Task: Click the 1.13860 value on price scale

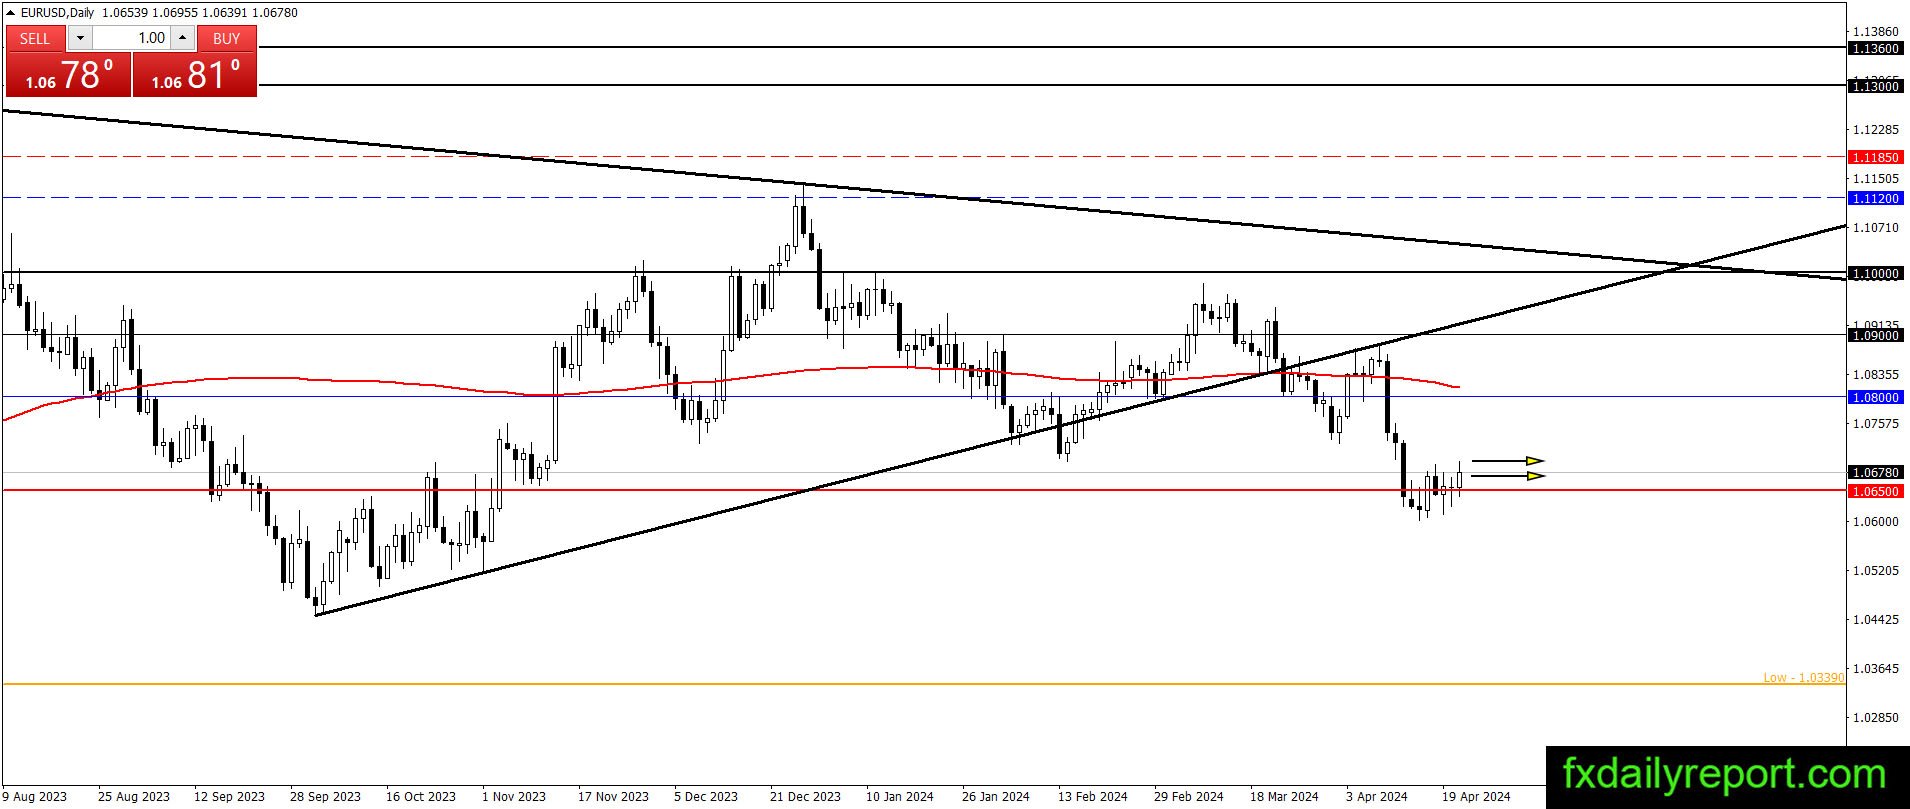Action: click(x=1875, y=32)
